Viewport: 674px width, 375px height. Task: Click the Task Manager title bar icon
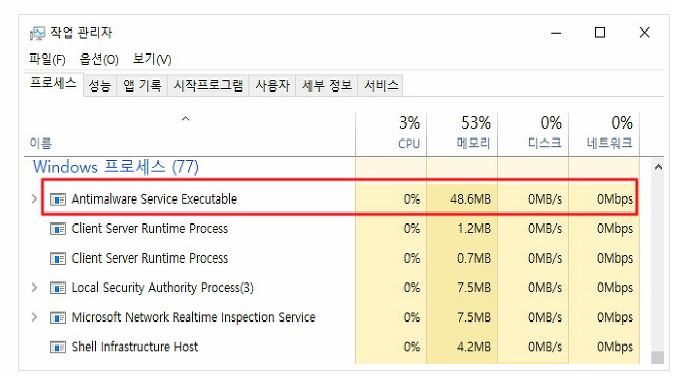[37, 33]
